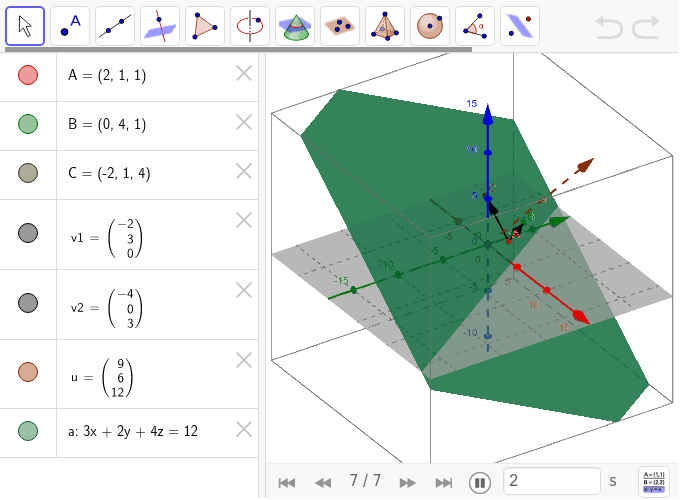Advance one construction step
The height and width of the screenshot is (500, 680).
click(407, 482)
